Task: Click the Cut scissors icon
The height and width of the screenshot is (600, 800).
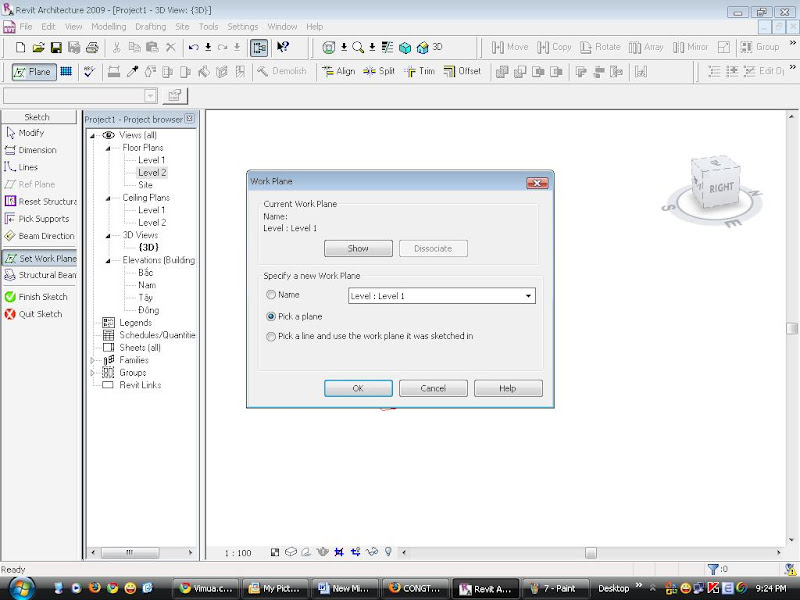Action: [117, 47]
